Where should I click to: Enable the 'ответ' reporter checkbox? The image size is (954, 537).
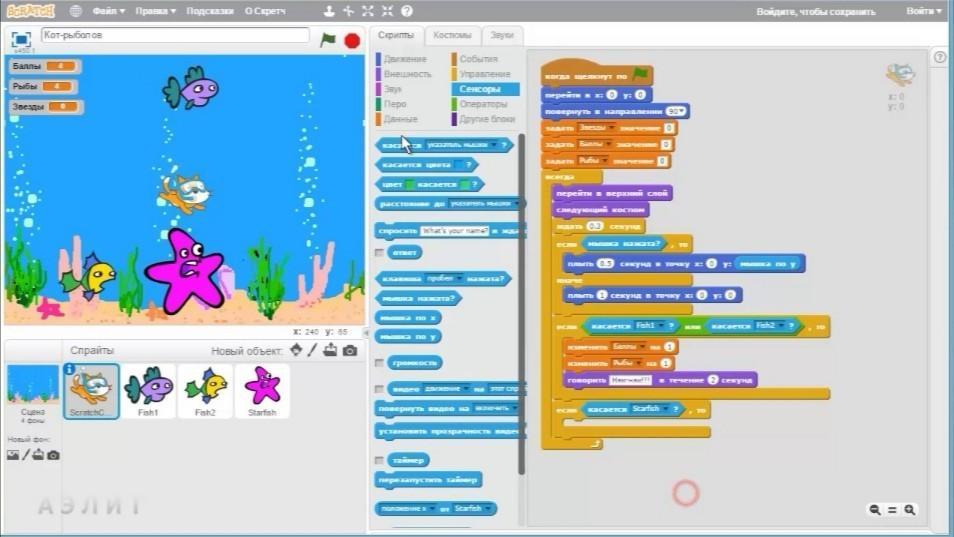point(380,252)
